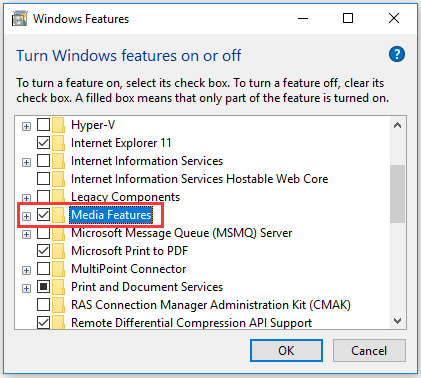Viewport: 421px width, 378px height.
Task: Click the scrollbar down arrow in feature list
Action: point(397,321)
